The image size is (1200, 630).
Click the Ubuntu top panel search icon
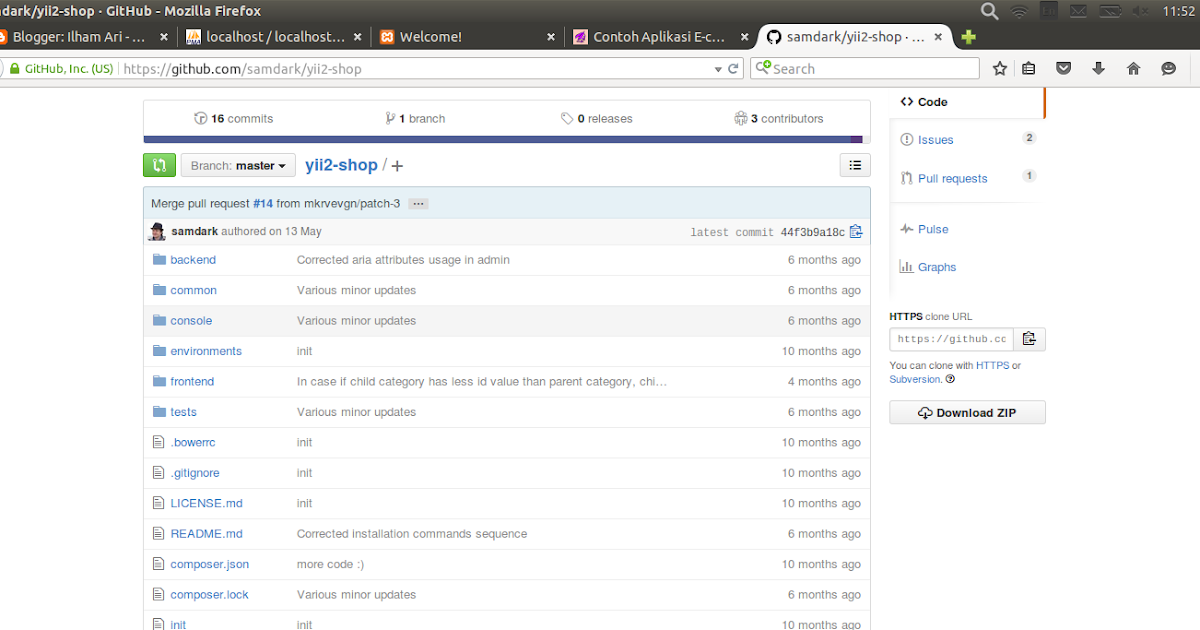[989, 11]
